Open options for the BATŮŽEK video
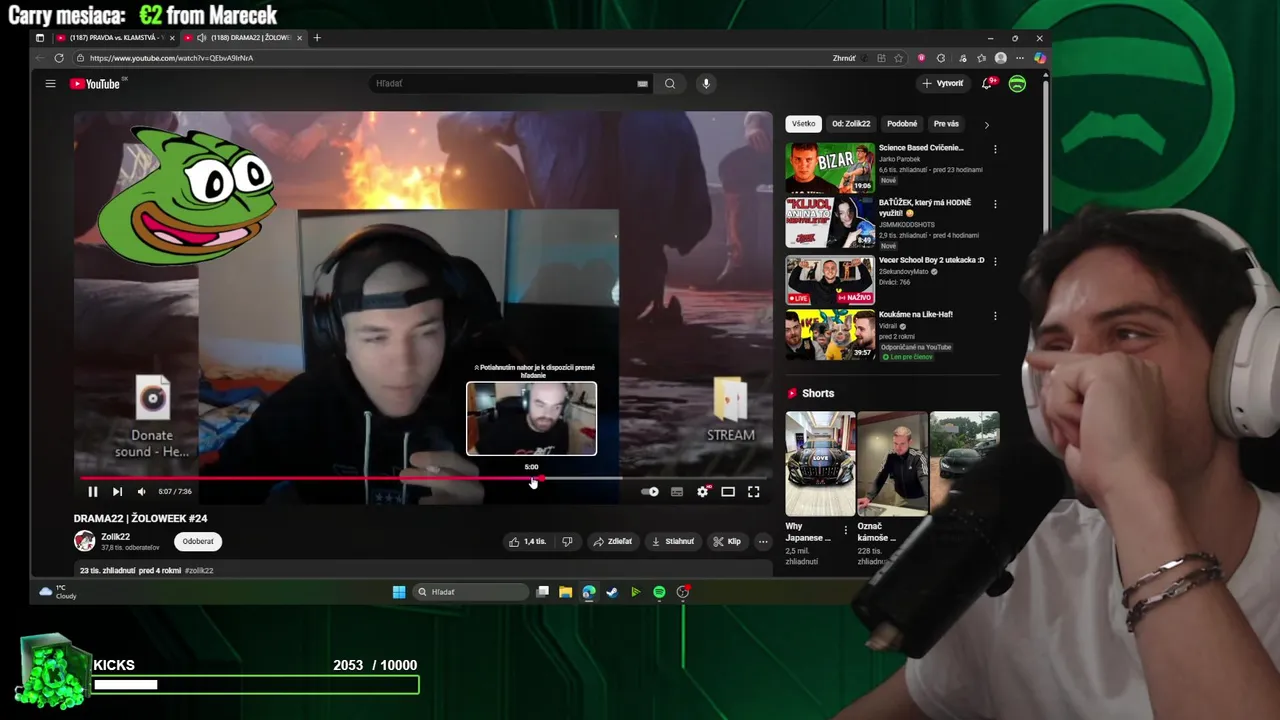Screen dimensions: 1280x720 995,204
